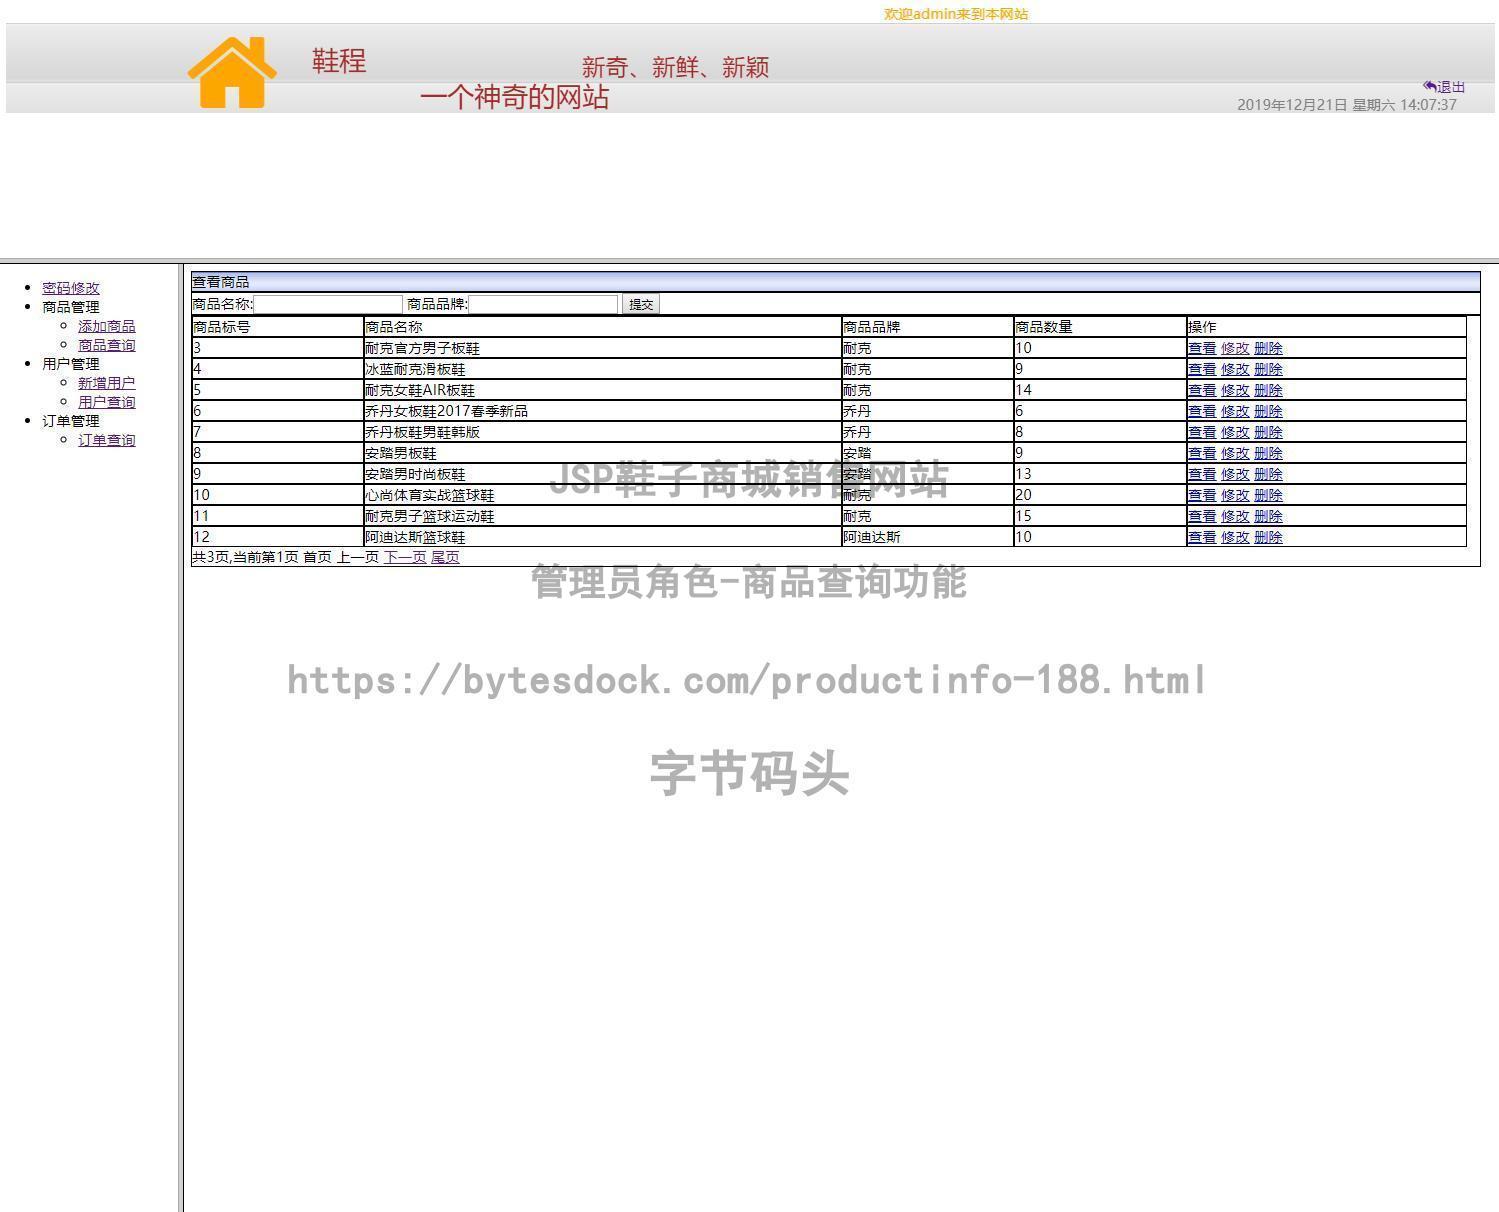Click 查看 for 乔丹女板鞋2017春季新品 row

[1202, 411]
